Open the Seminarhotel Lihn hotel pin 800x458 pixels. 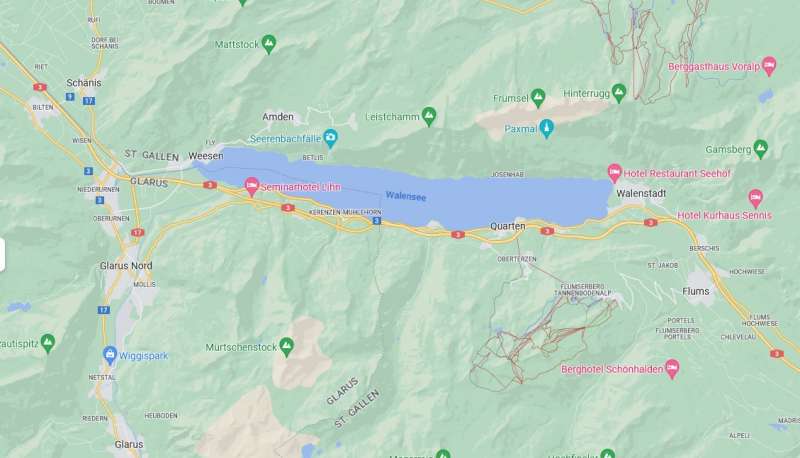tap(251, 187)
